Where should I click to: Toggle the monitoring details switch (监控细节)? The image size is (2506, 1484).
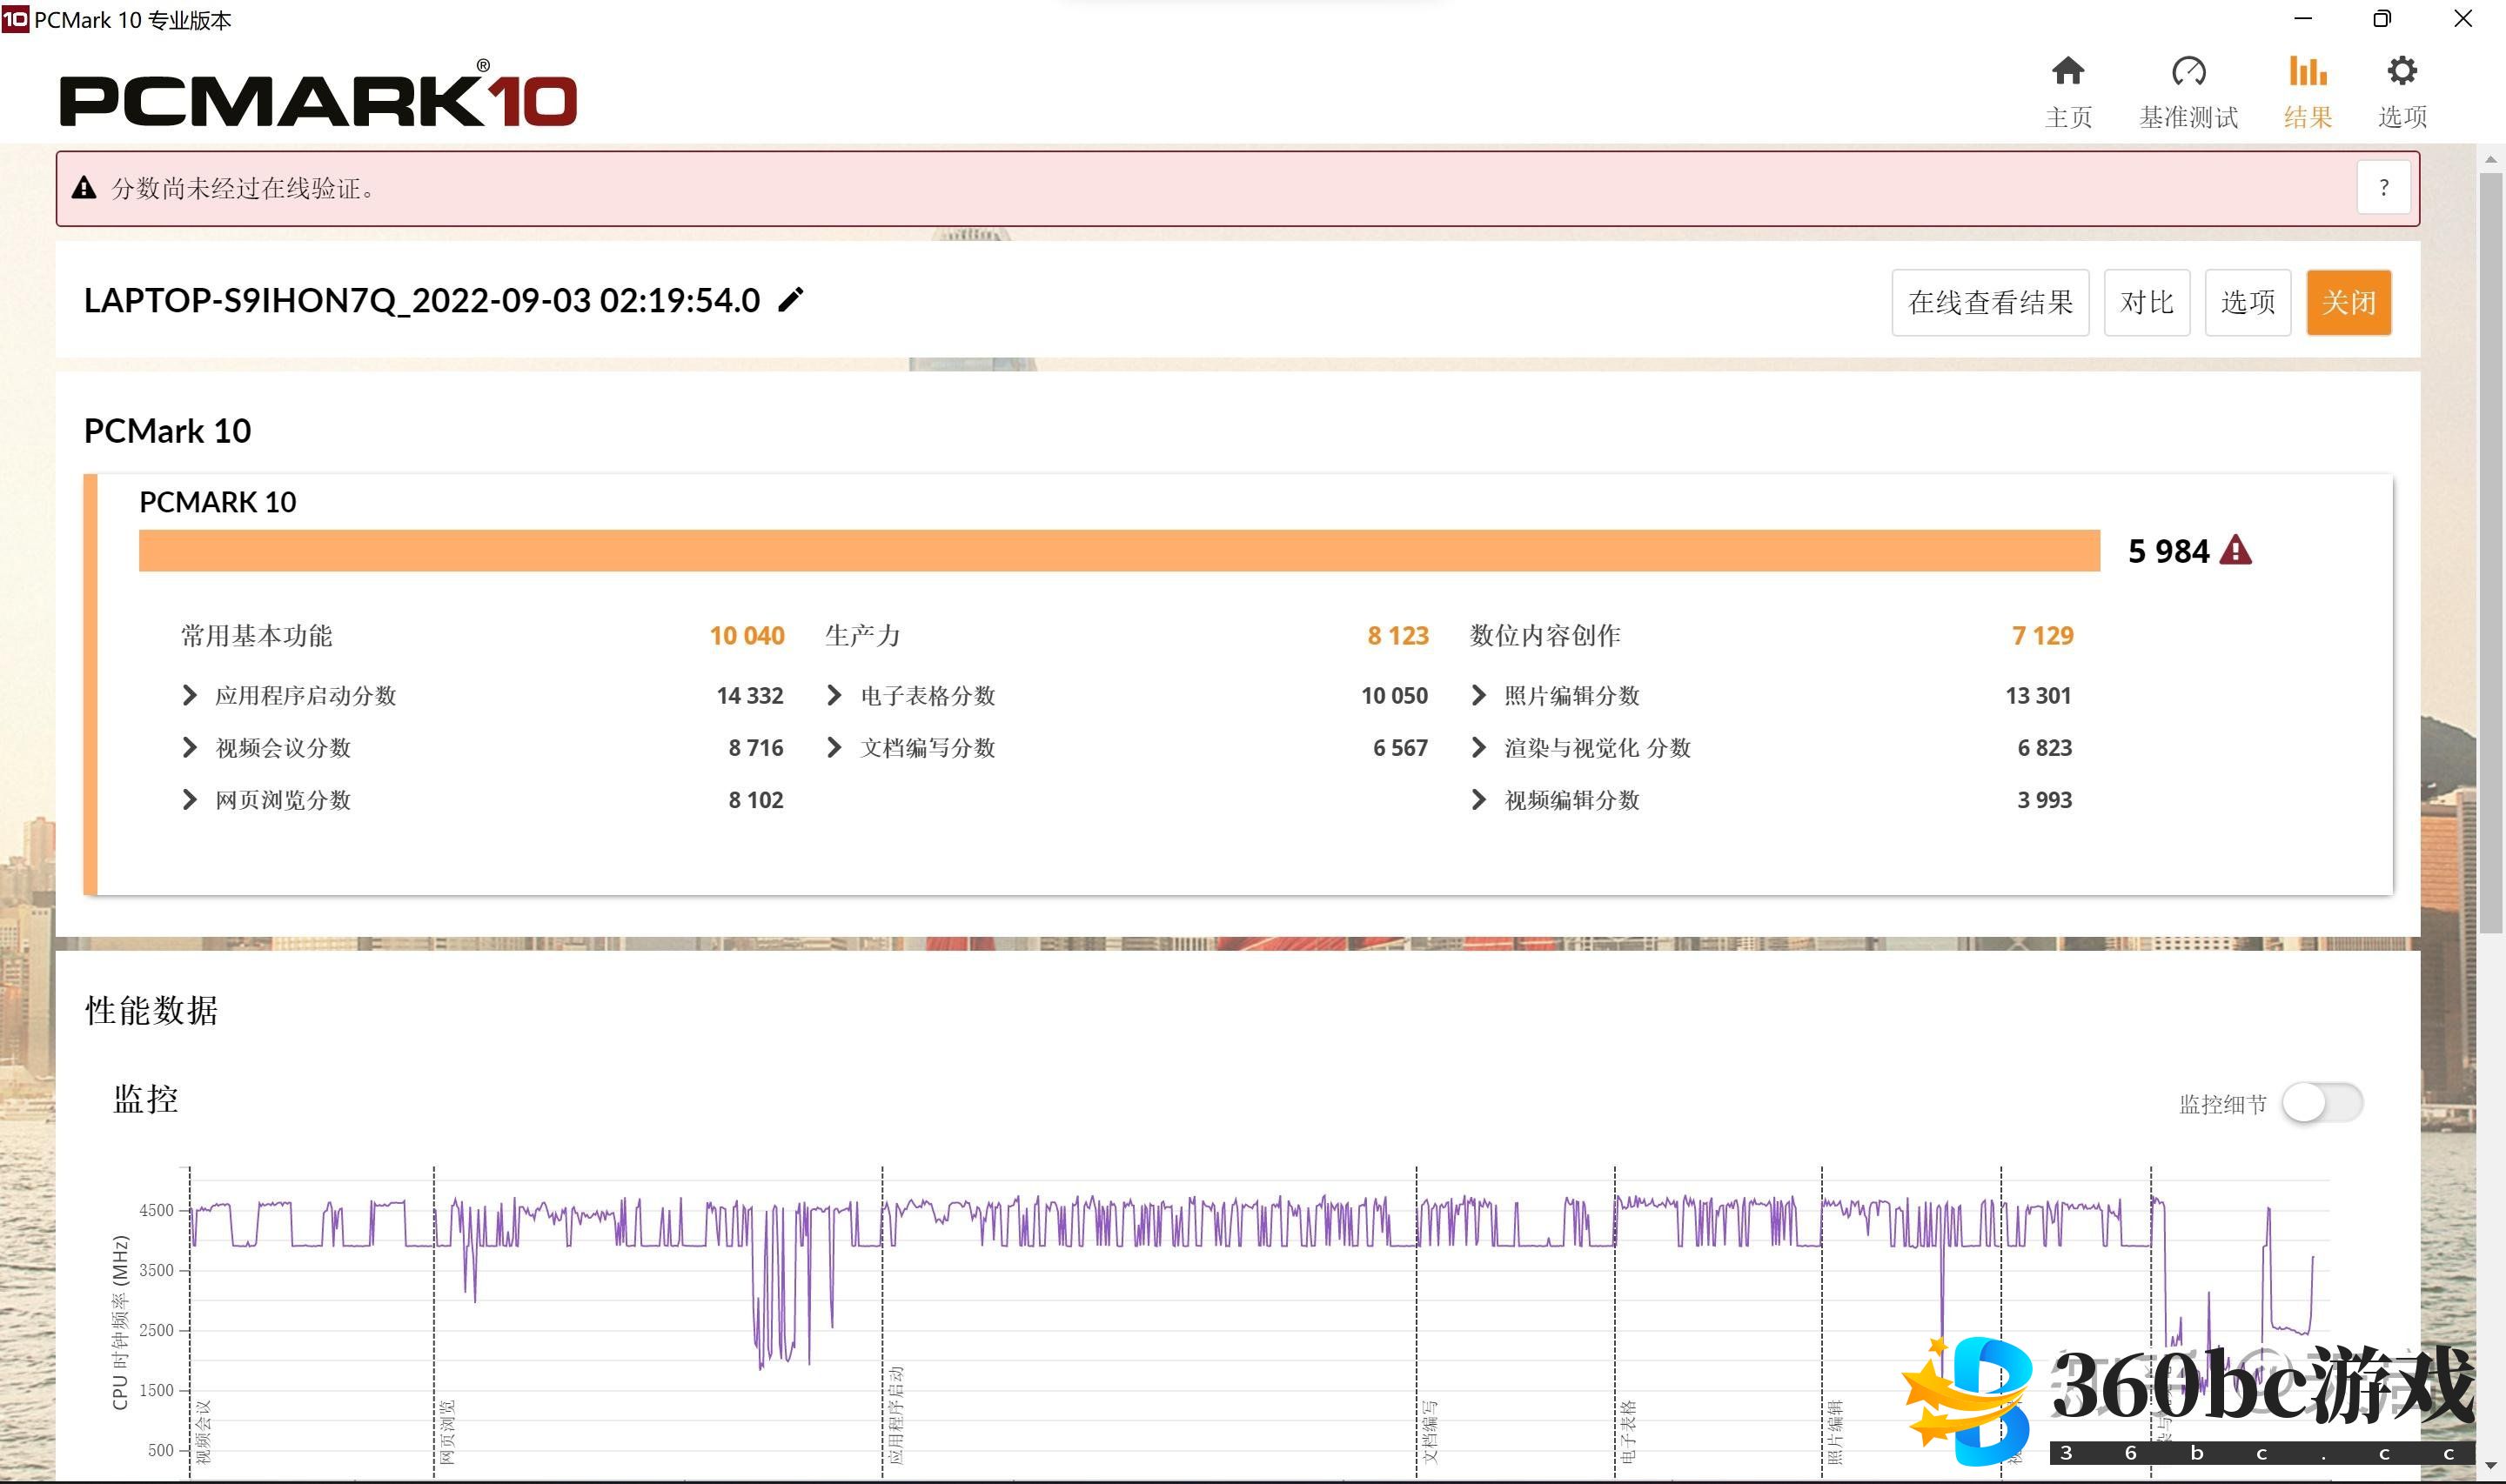[x=2321, y=1103]
